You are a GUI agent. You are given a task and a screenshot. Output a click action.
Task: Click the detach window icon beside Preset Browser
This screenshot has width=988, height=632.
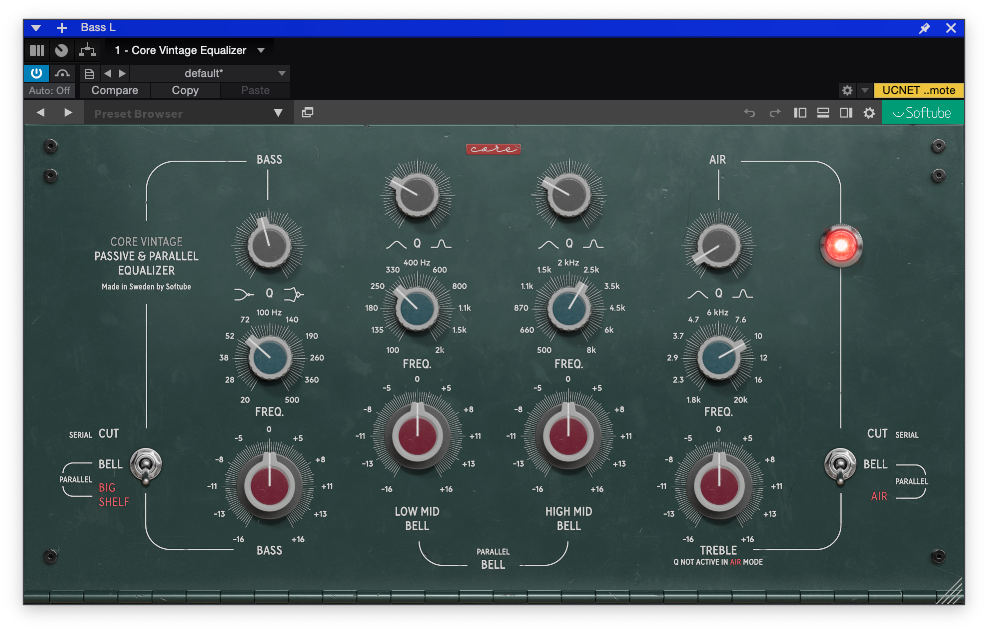coord(307,112)
